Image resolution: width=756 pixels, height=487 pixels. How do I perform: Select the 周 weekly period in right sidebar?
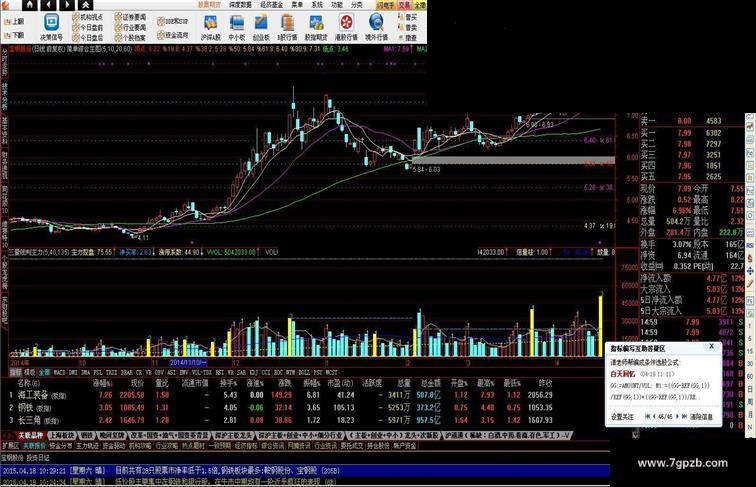coord(750,401)
